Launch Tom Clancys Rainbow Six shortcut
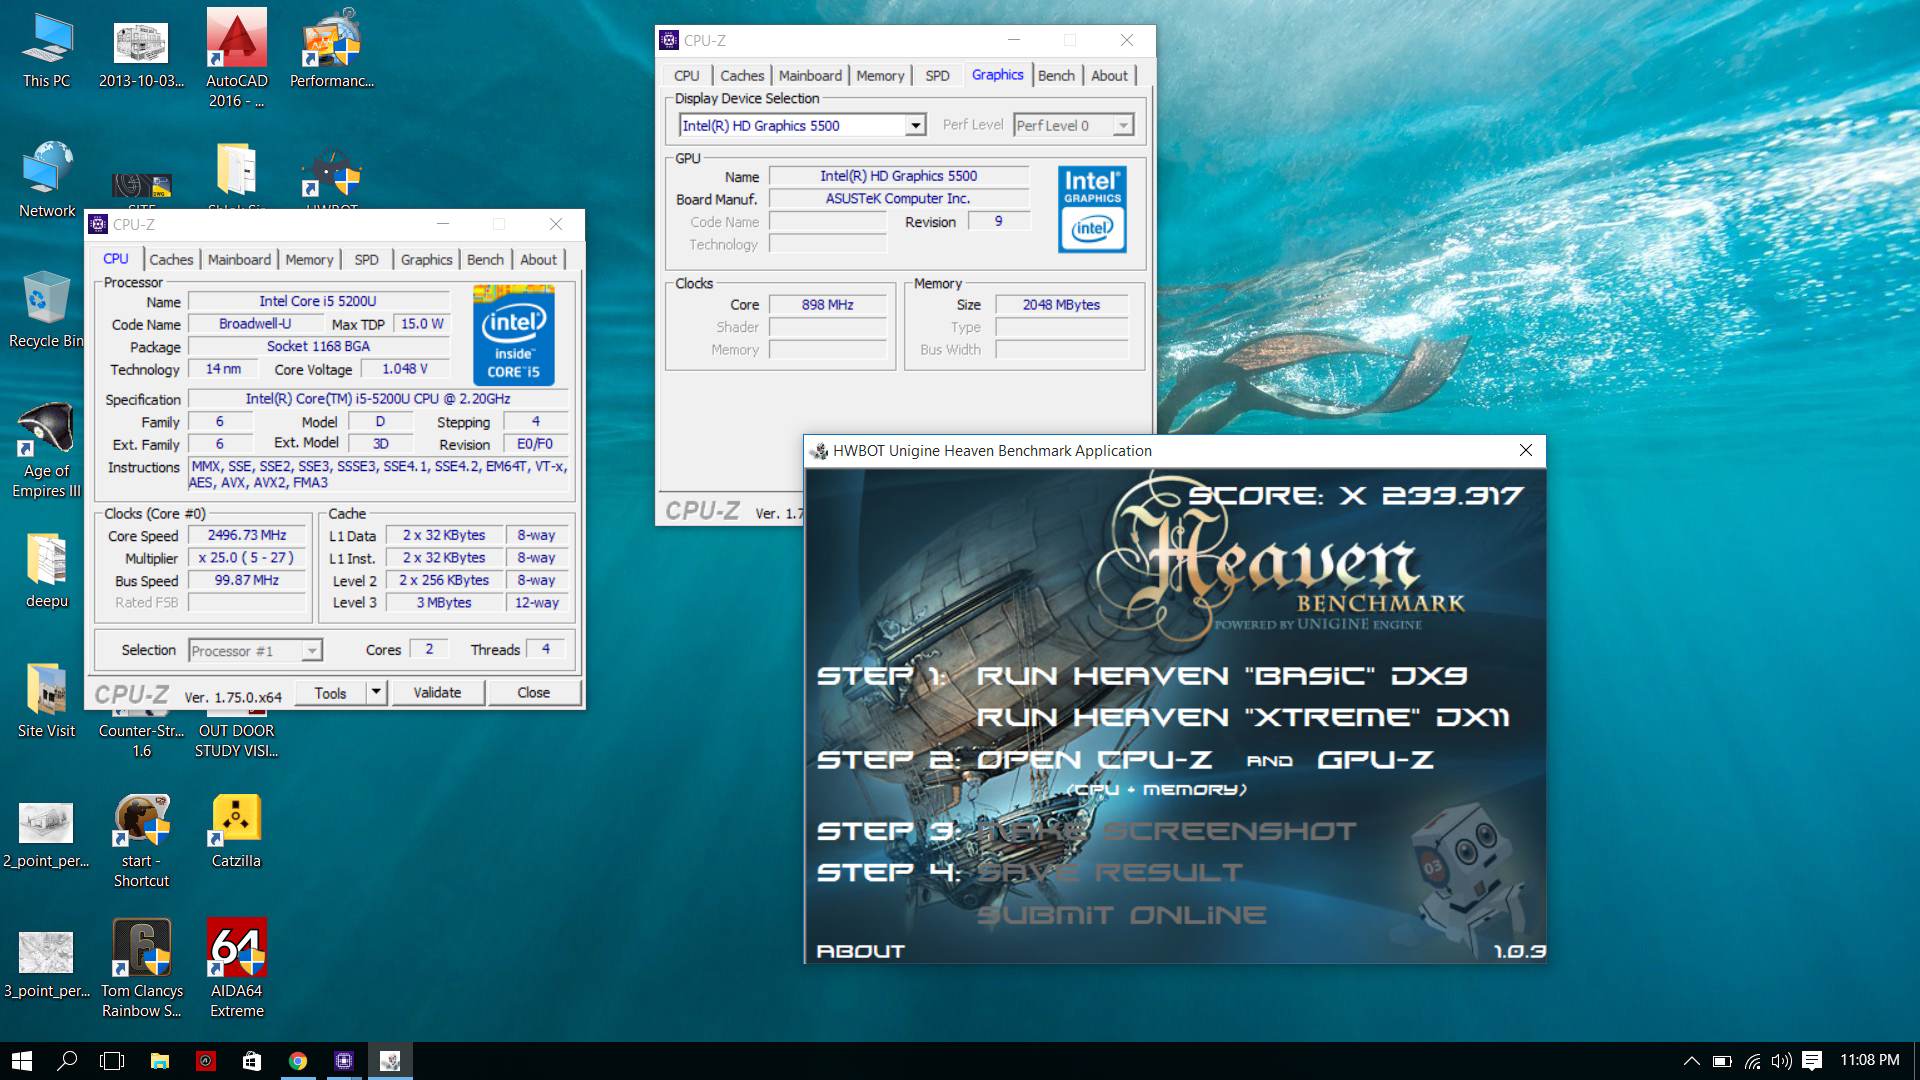The width and height of the screenshot is (1920, 1080). pos(142,968)
